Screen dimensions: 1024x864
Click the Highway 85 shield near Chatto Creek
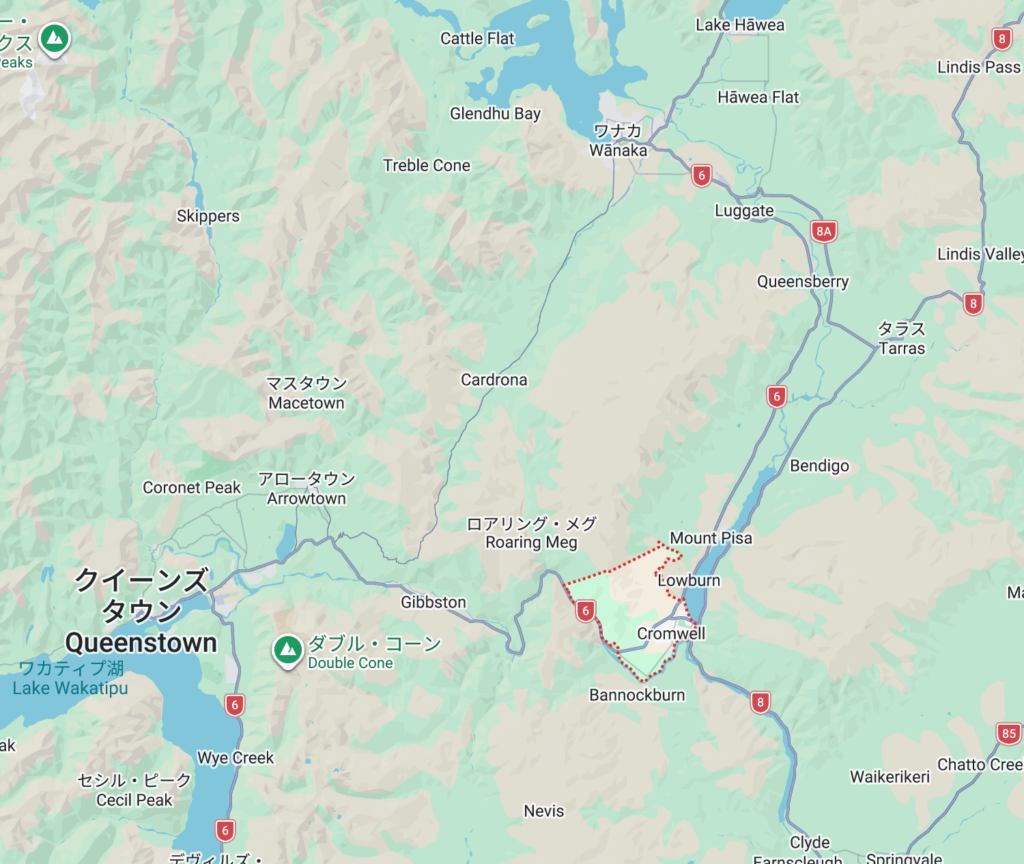[1009, 733]
